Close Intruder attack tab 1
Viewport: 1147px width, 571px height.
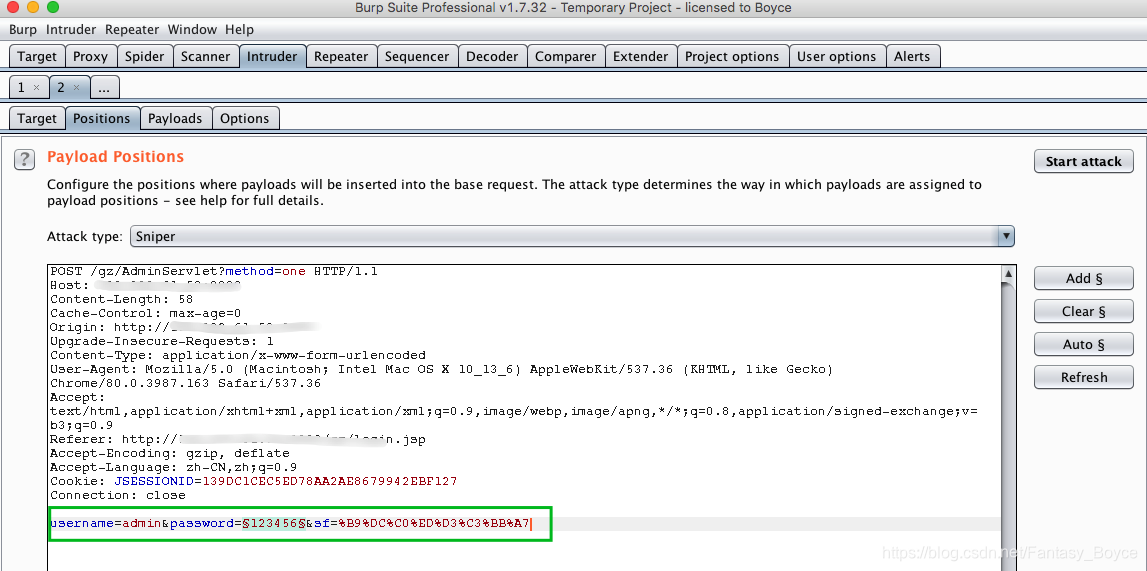pos(36,88)
